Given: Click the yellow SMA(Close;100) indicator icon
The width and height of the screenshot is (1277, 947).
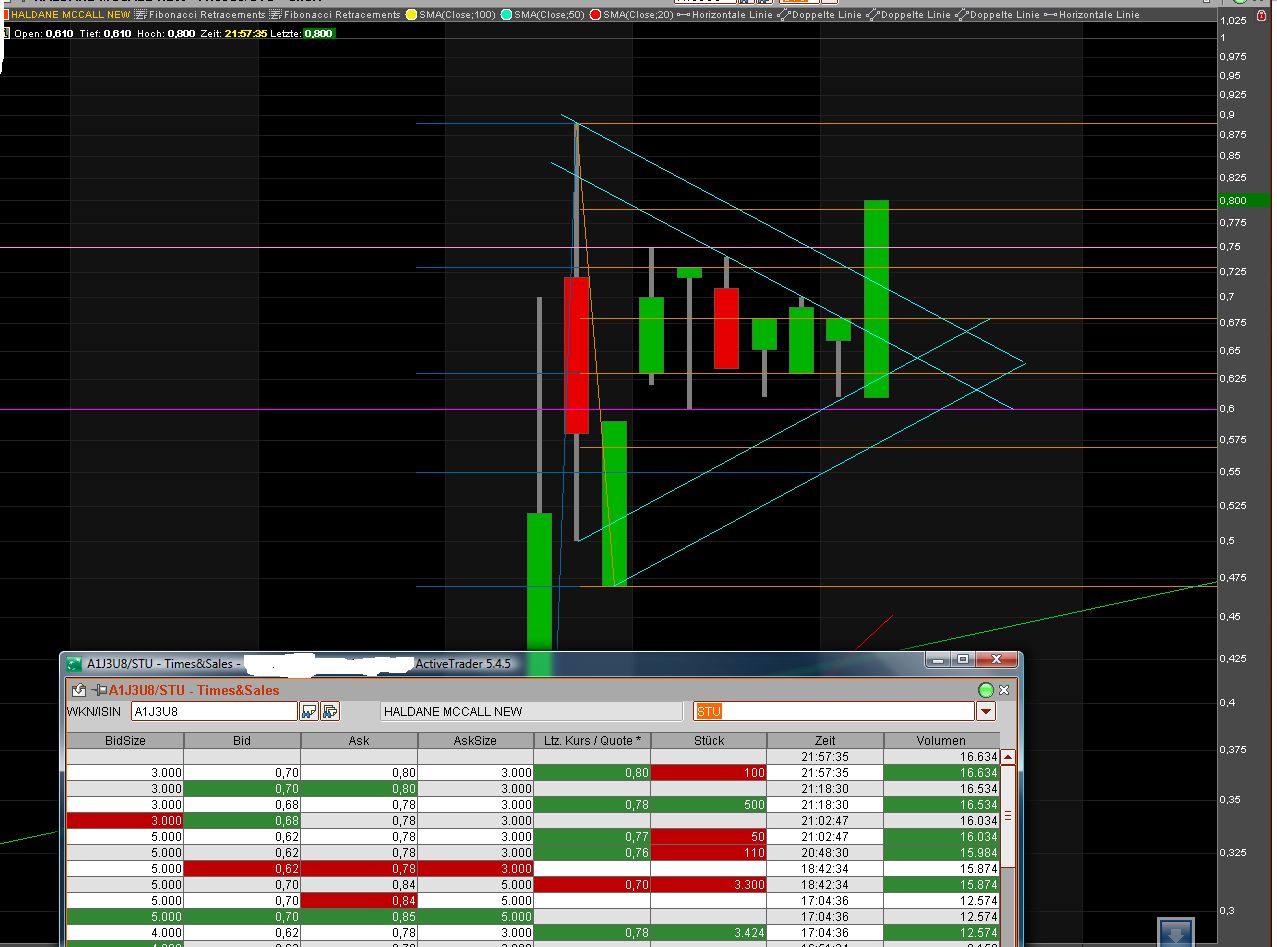Looking at the screenshot, I should (410, 15).
